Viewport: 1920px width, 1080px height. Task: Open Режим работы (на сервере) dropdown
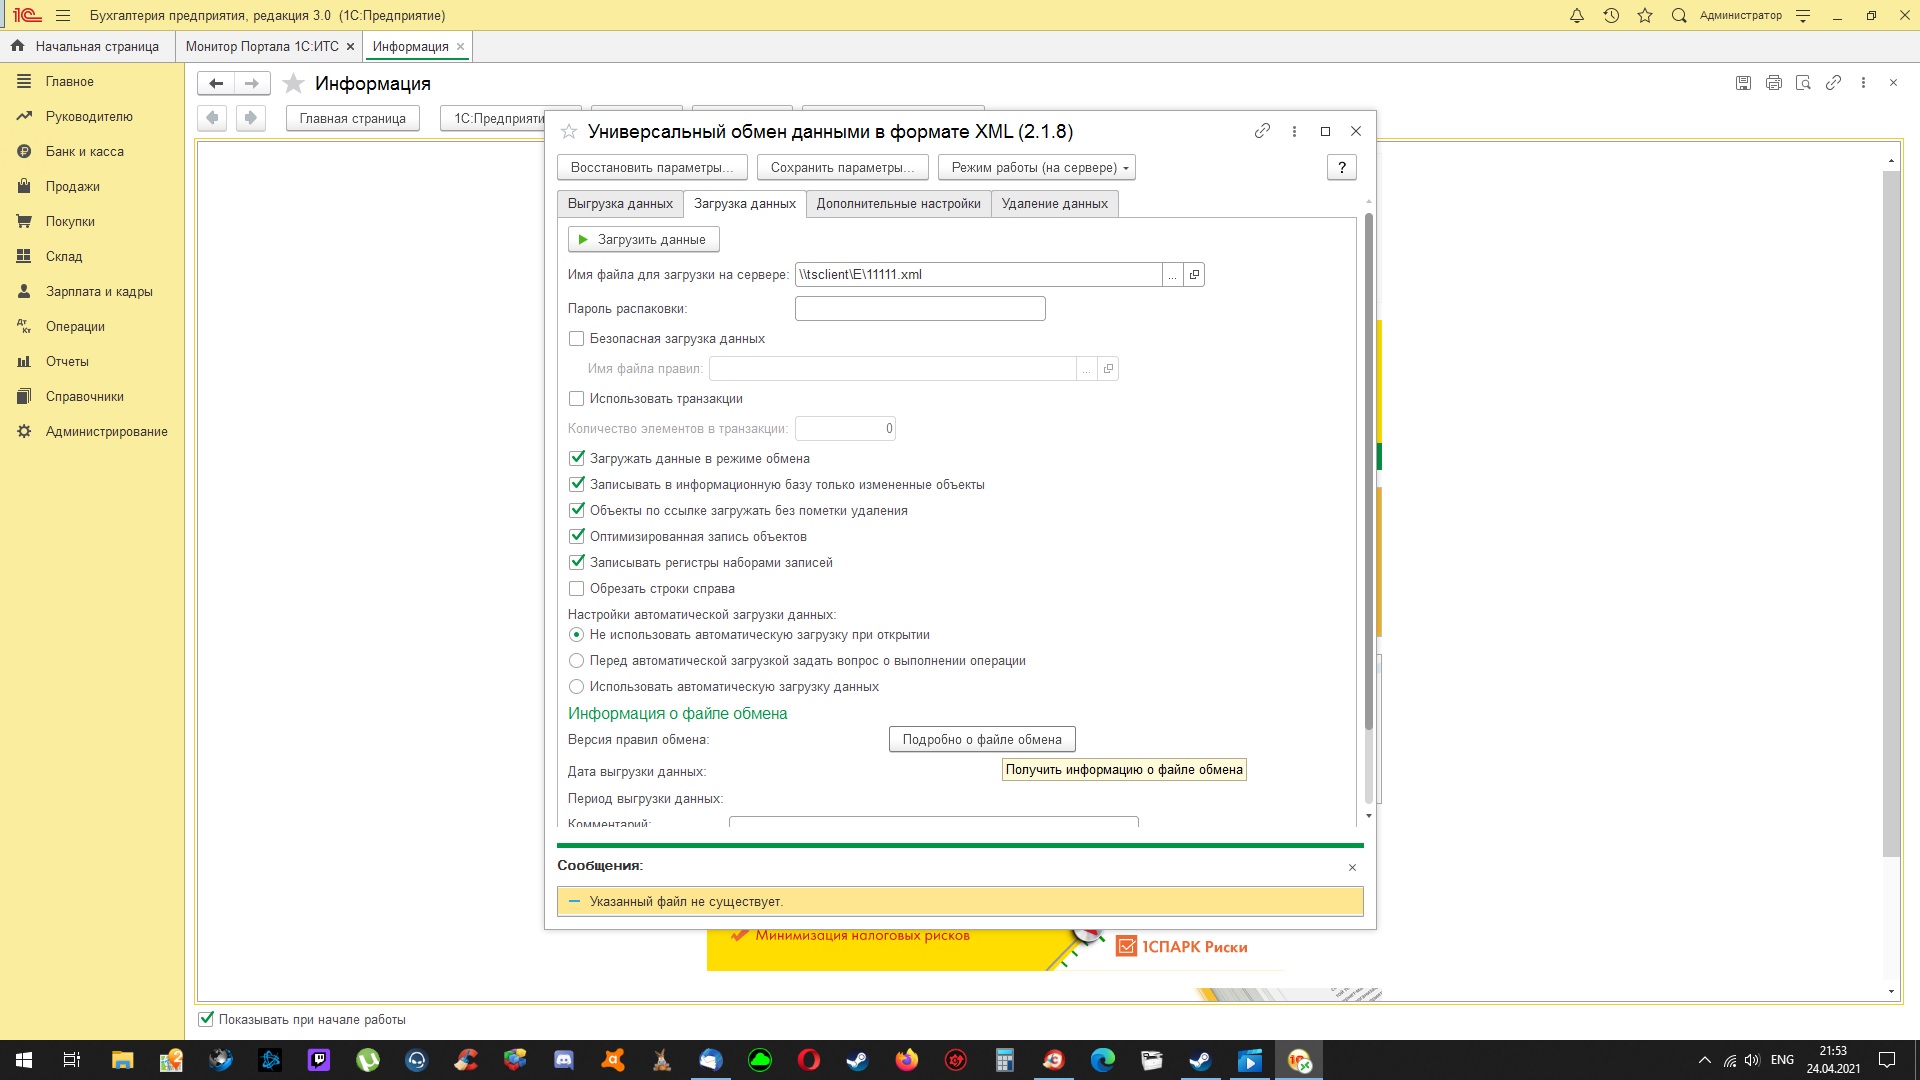[x=1036, y=167]
